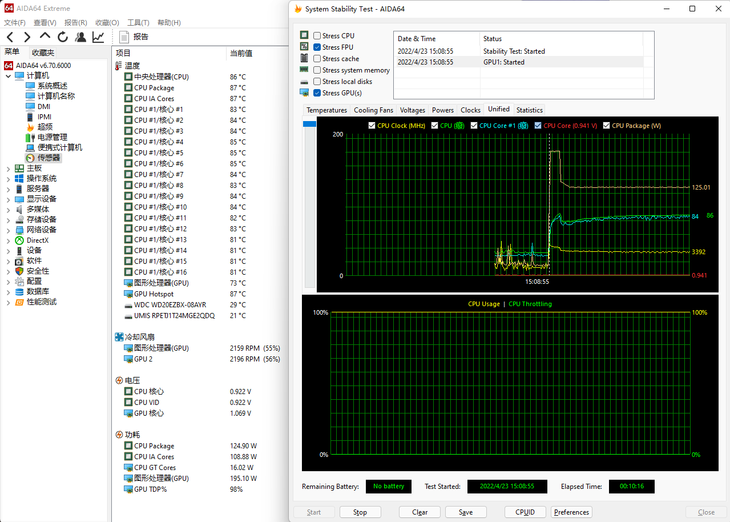Viewport: 730px width, 522px height.
Task: Collapse the 计算机 tree node
Action: click(8, 75)
